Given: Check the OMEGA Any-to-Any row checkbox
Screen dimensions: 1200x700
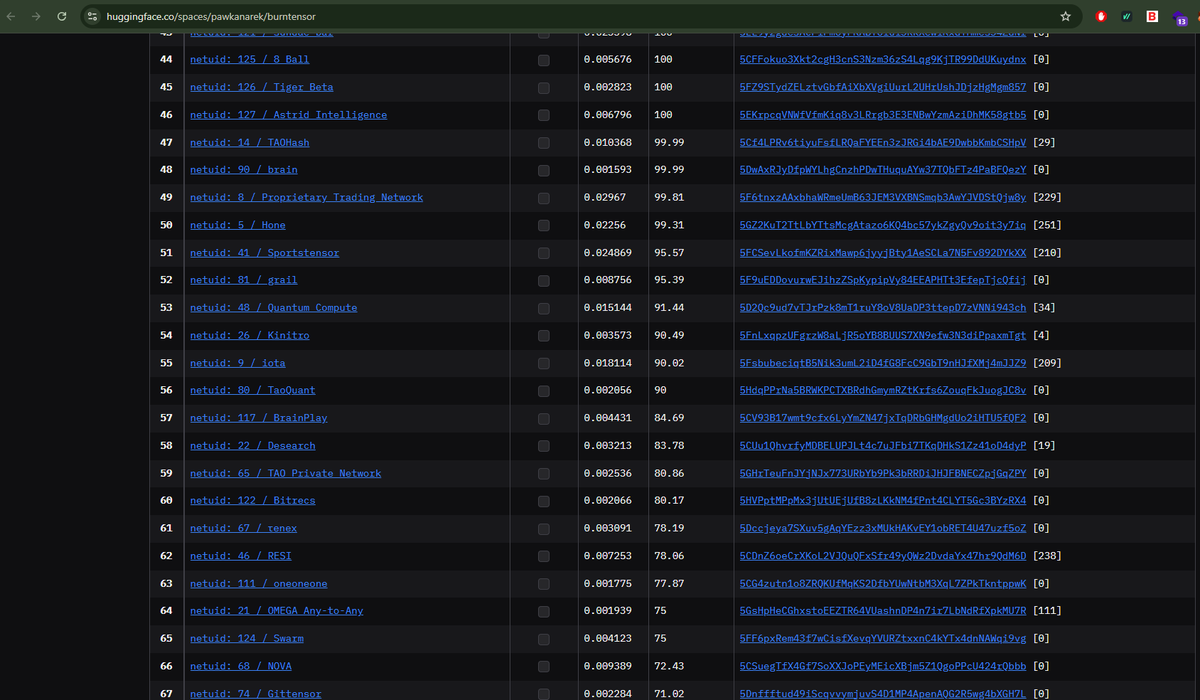Looking at the screenshot, I should 543,611.
